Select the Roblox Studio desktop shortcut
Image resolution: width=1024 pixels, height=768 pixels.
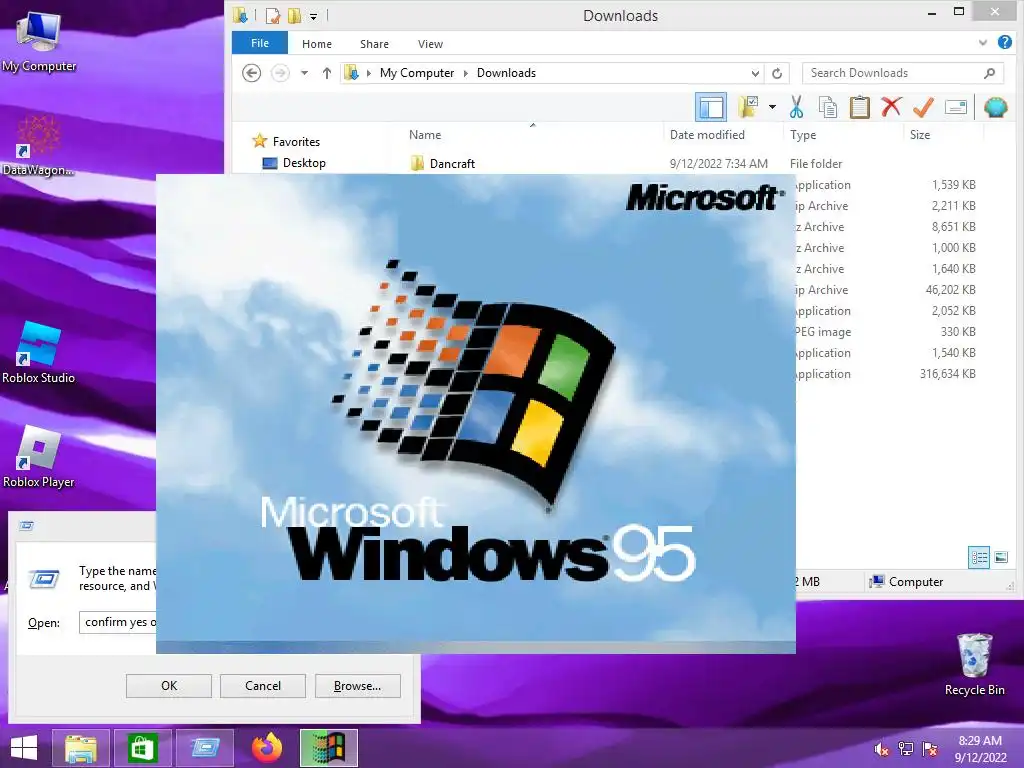(39, 353)
